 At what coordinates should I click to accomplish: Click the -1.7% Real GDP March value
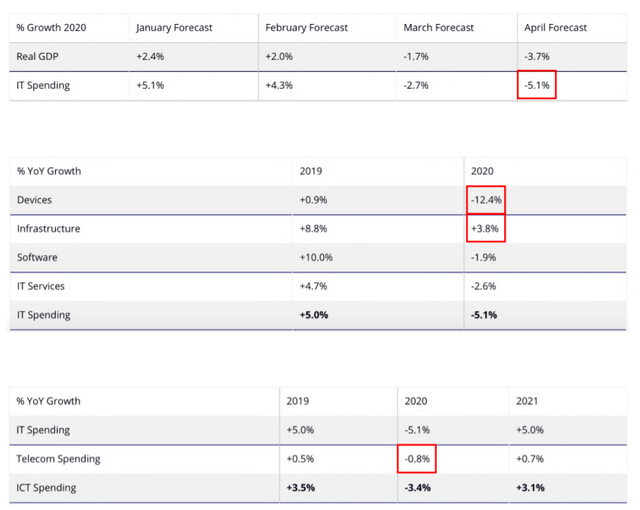tap(416, 56)
